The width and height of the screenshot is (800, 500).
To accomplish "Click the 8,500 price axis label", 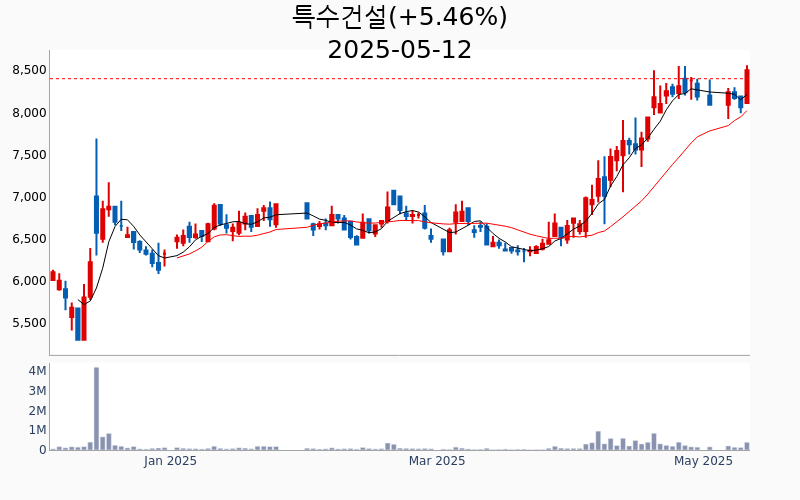I will click(x=29, y=70).
